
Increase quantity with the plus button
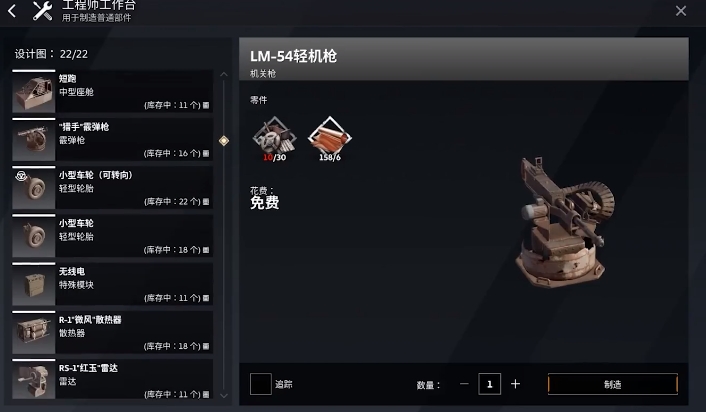516,384
